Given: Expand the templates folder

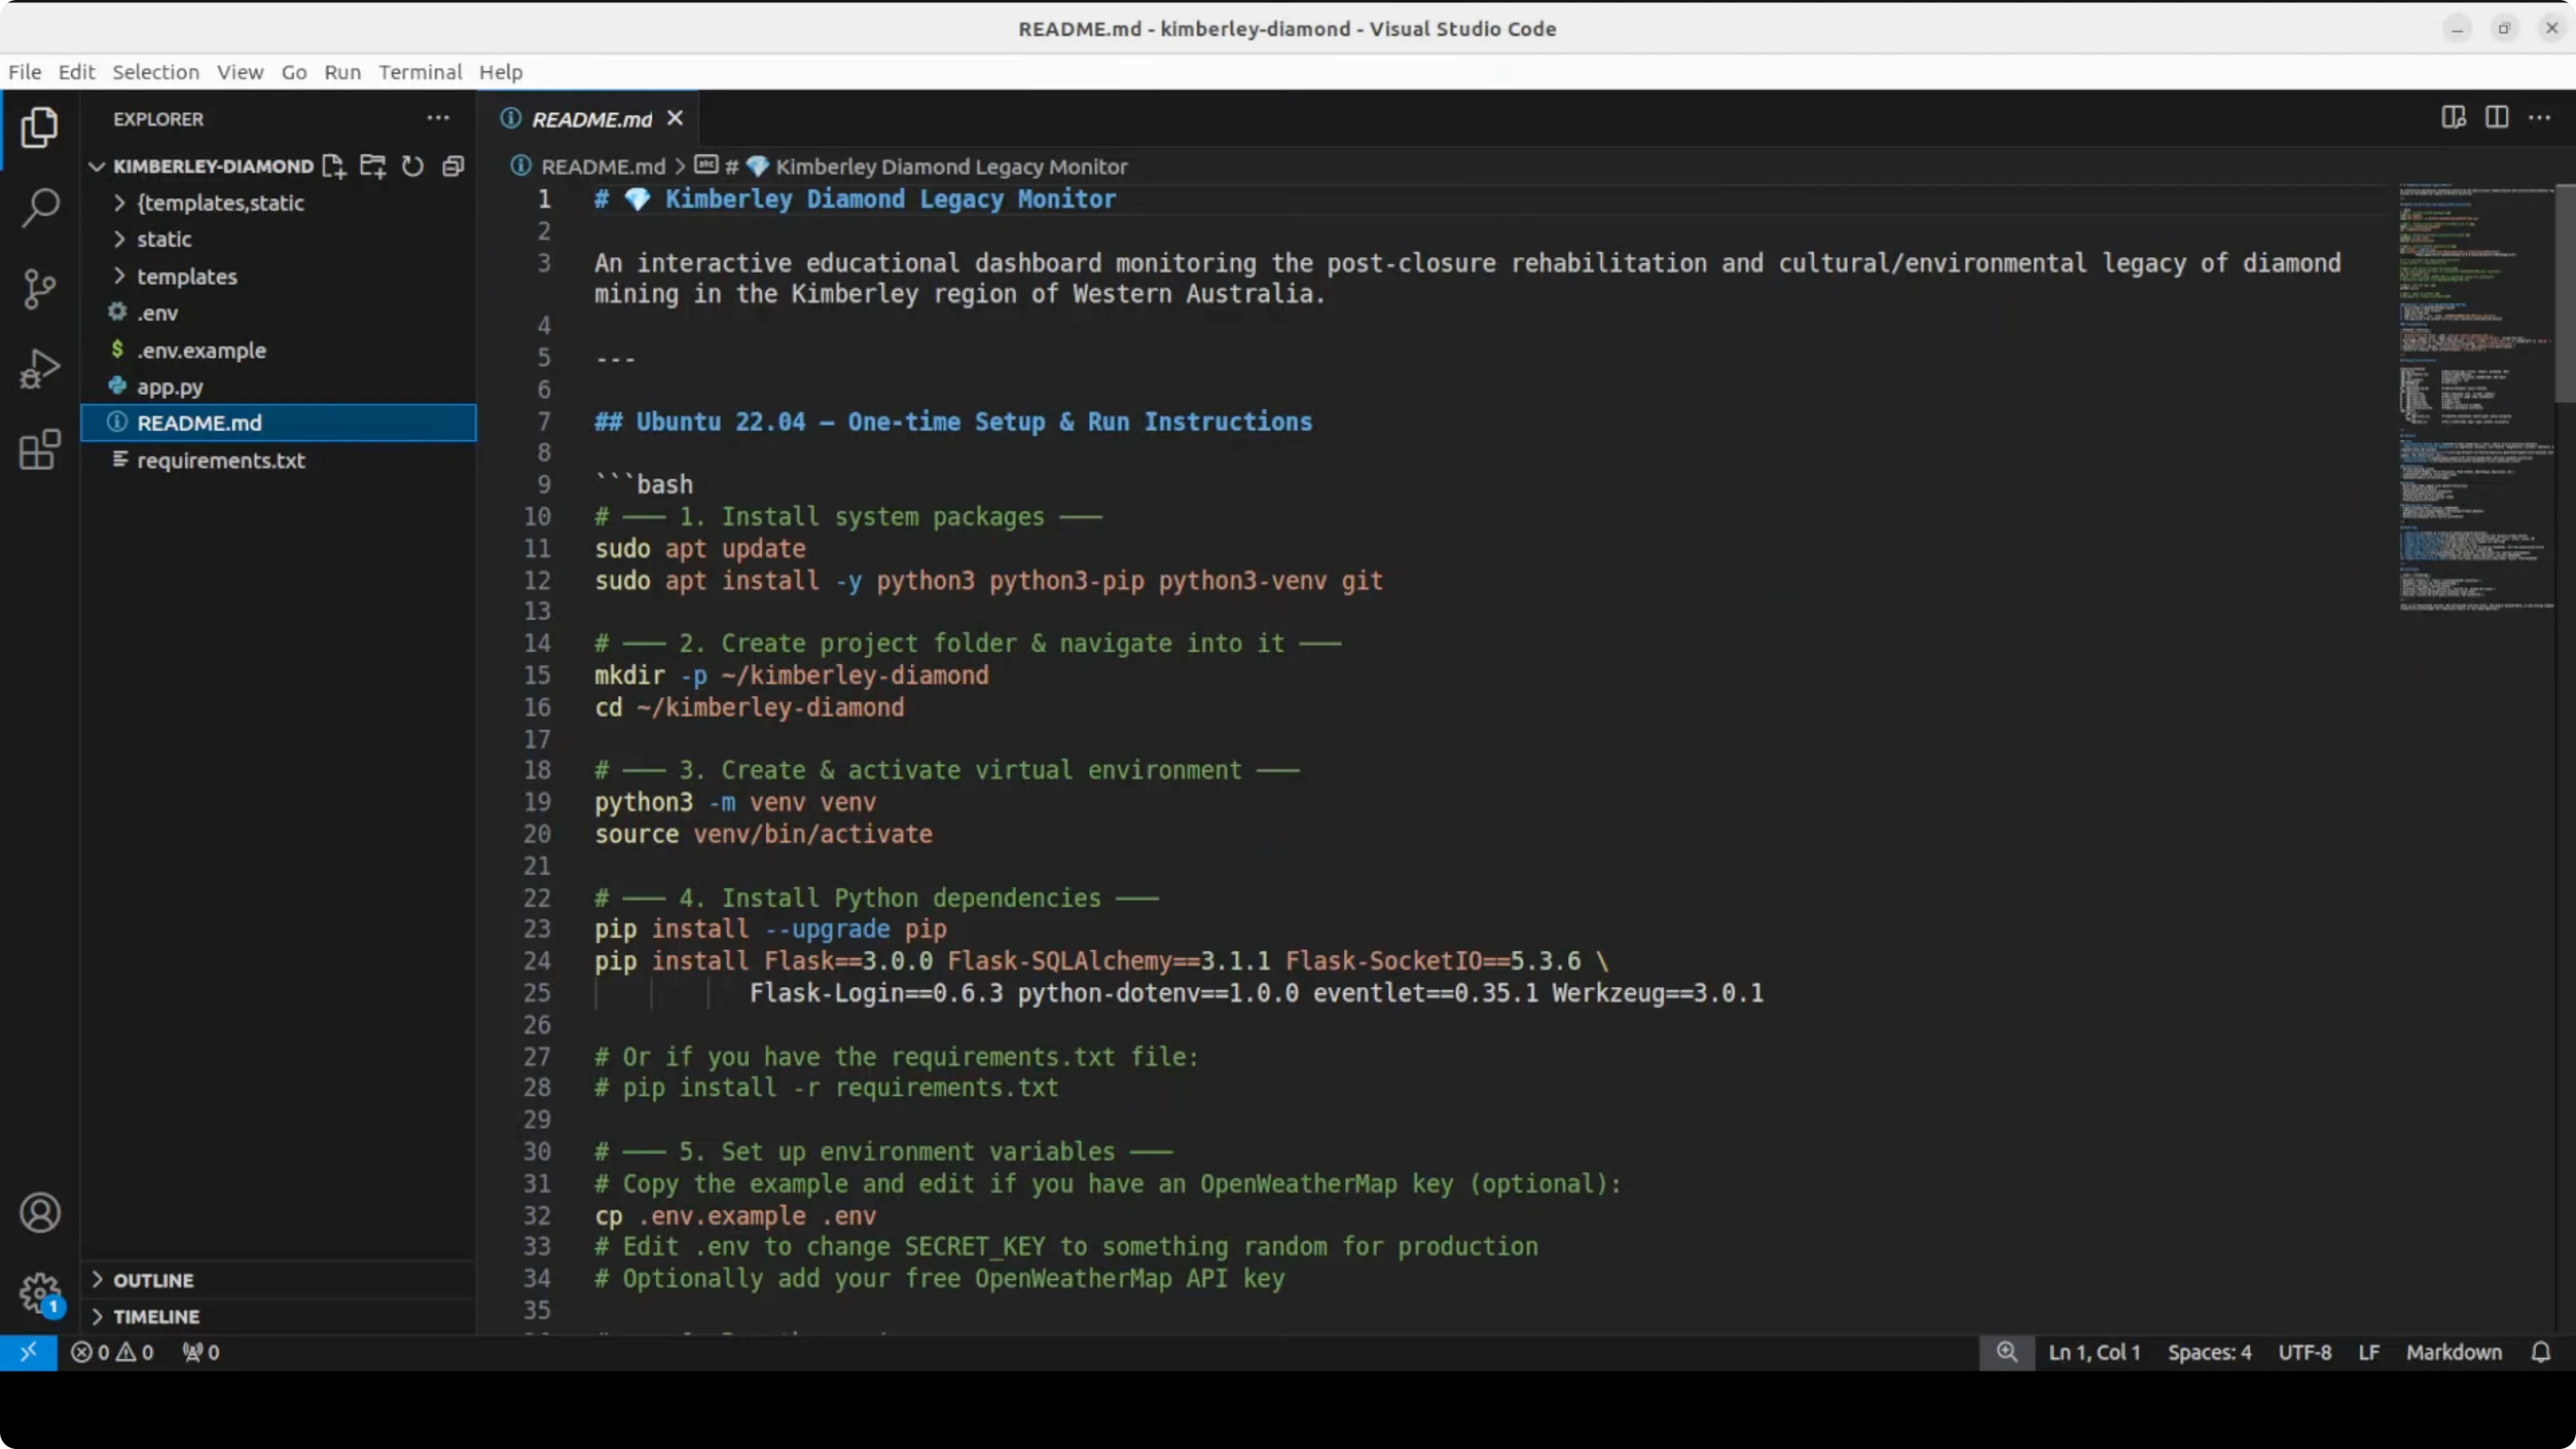Looking at the screenshot, I should coord(186,276).
